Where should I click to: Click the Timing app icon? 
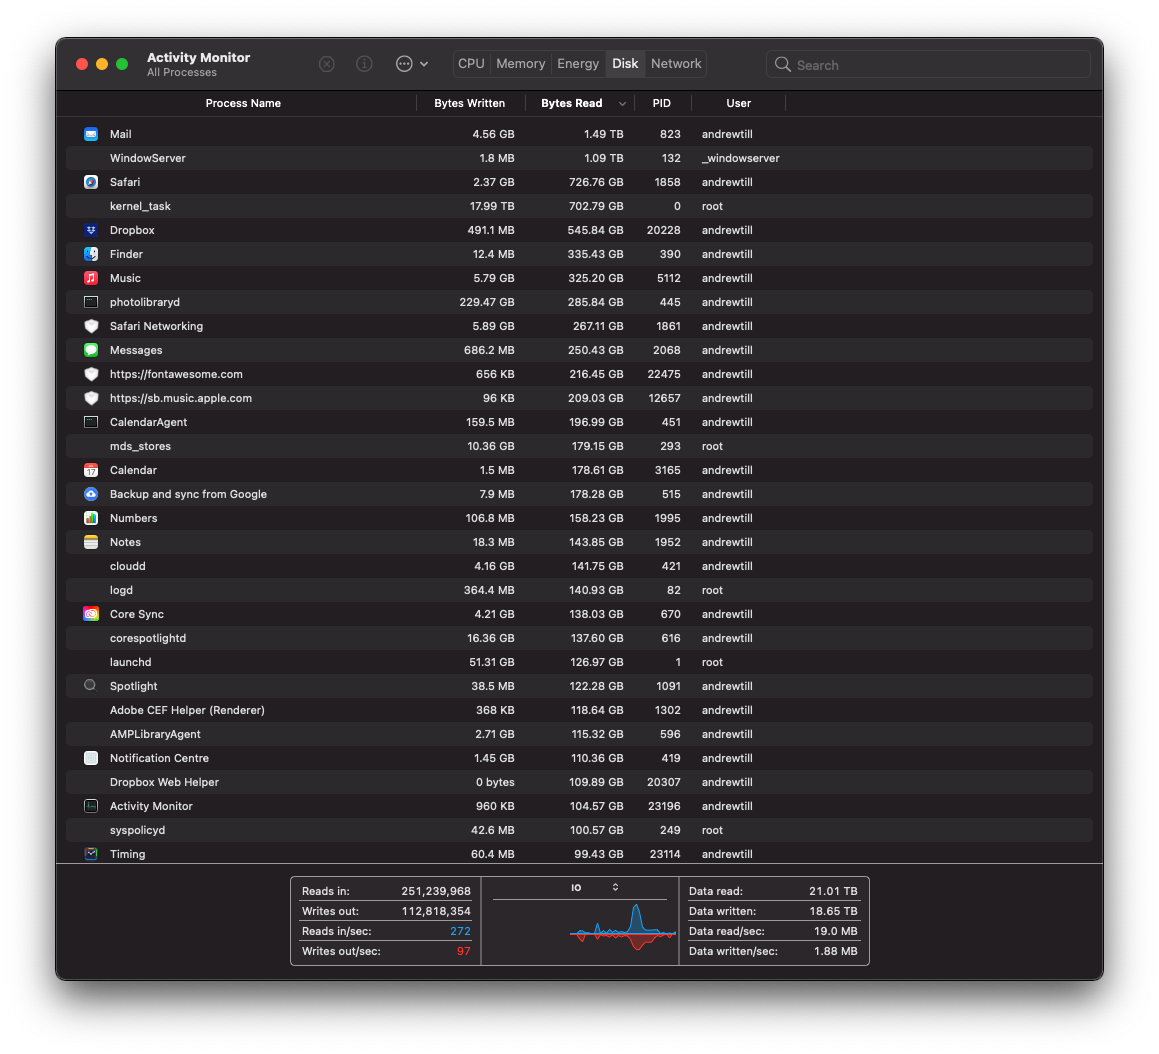click(x=91, y=854)
